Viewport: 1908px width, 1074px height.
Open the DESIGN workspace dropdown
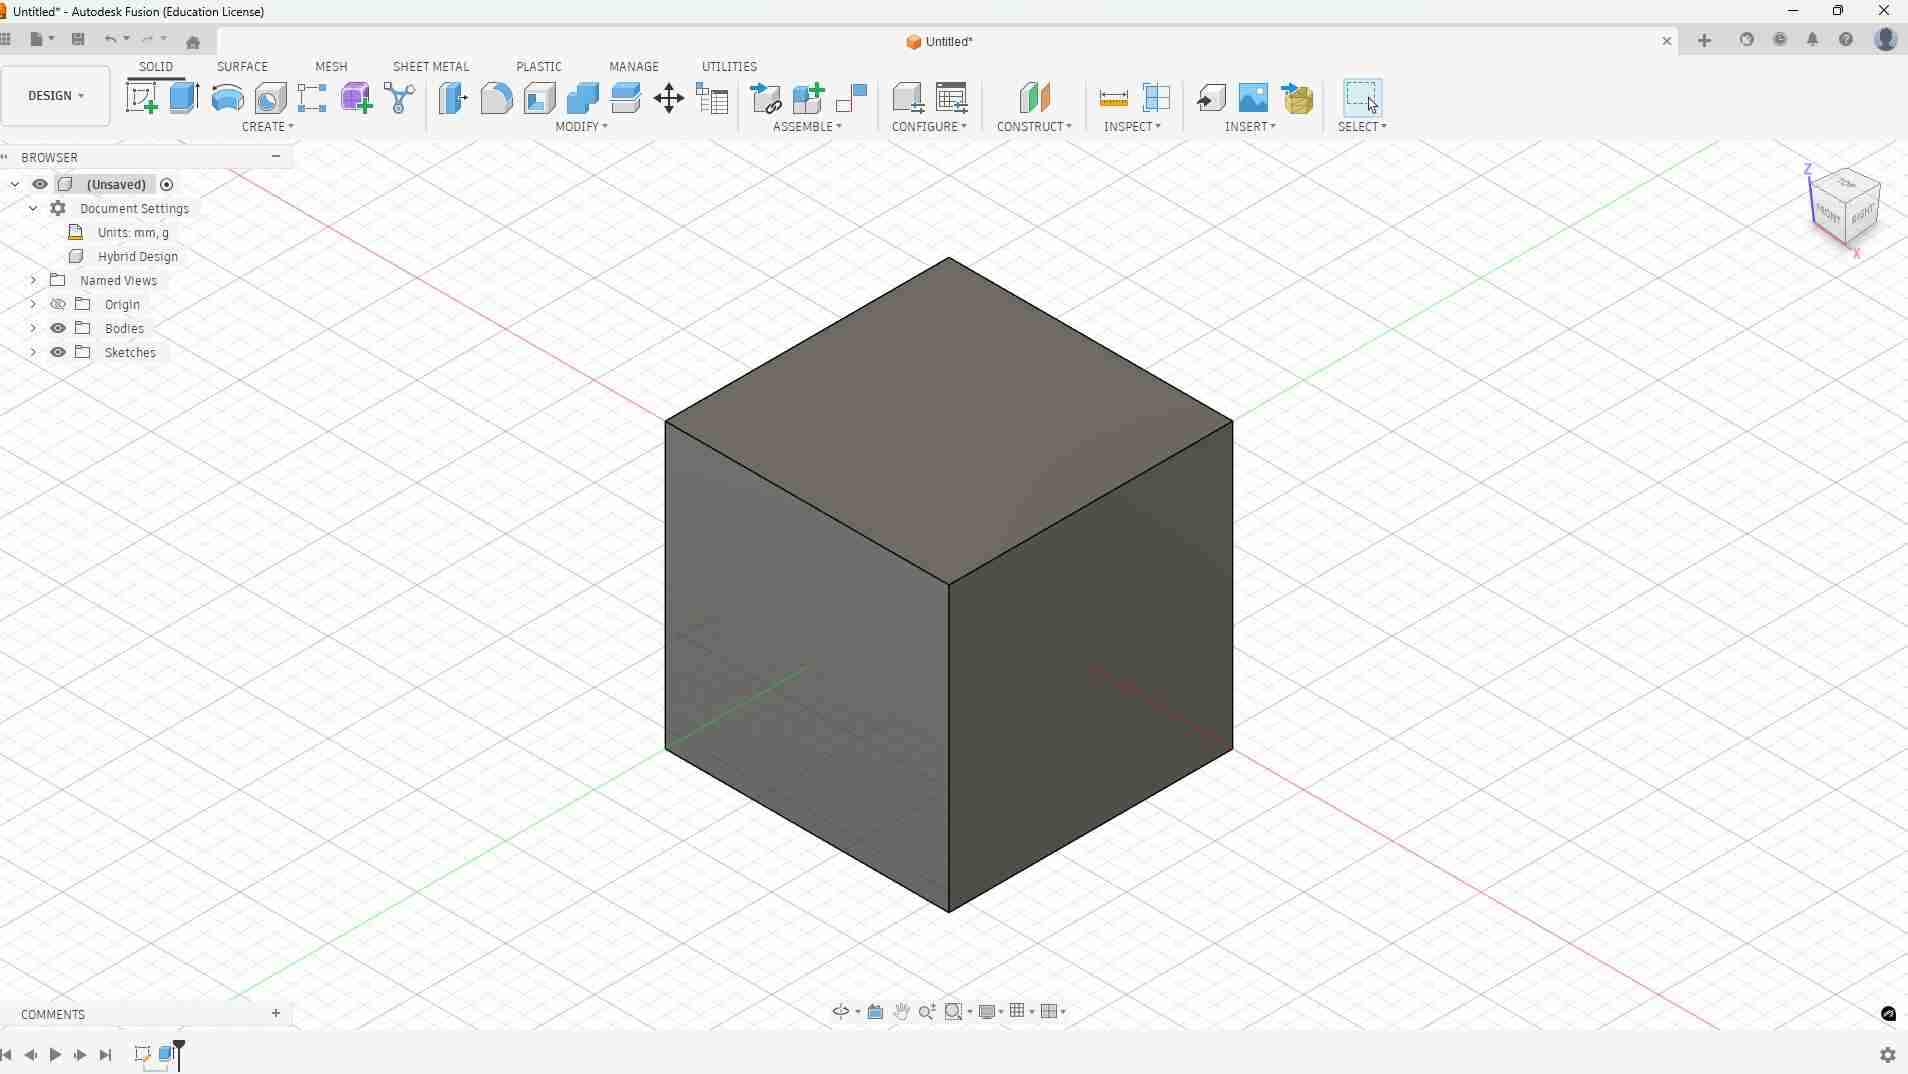[x=56, y=96]
